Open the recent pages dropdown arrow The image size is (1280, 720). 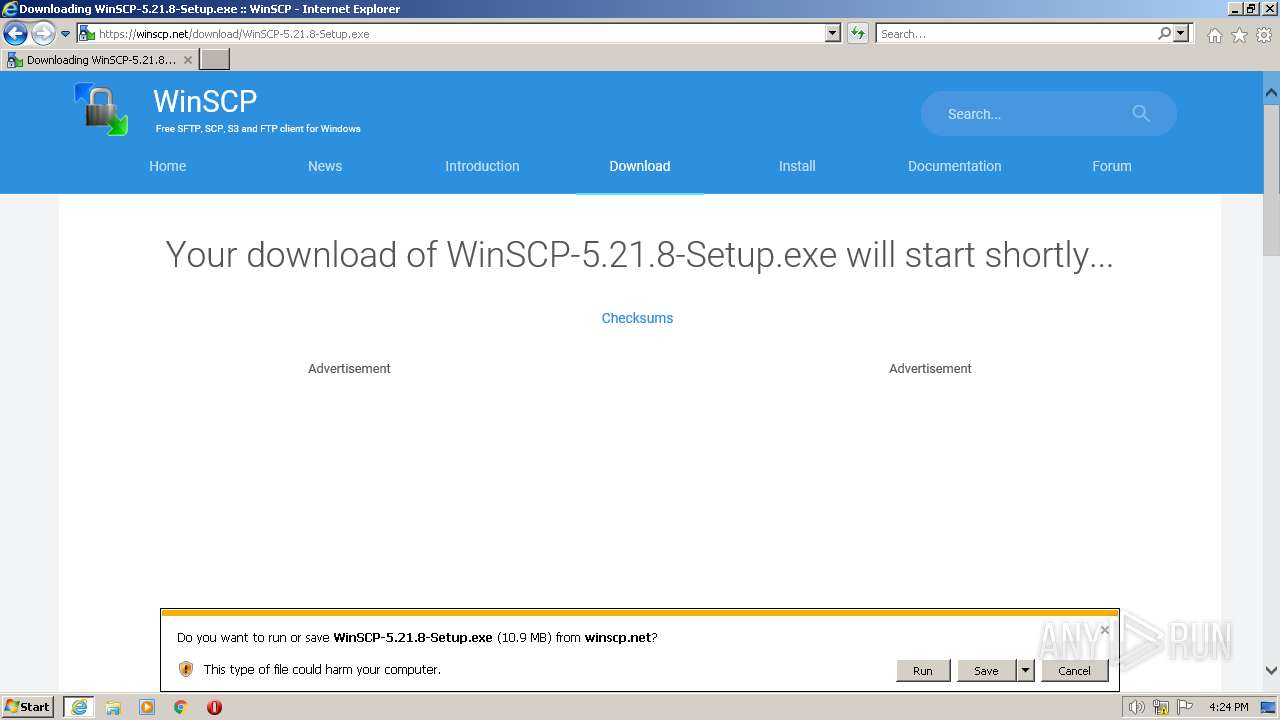(x=66, y=34)
